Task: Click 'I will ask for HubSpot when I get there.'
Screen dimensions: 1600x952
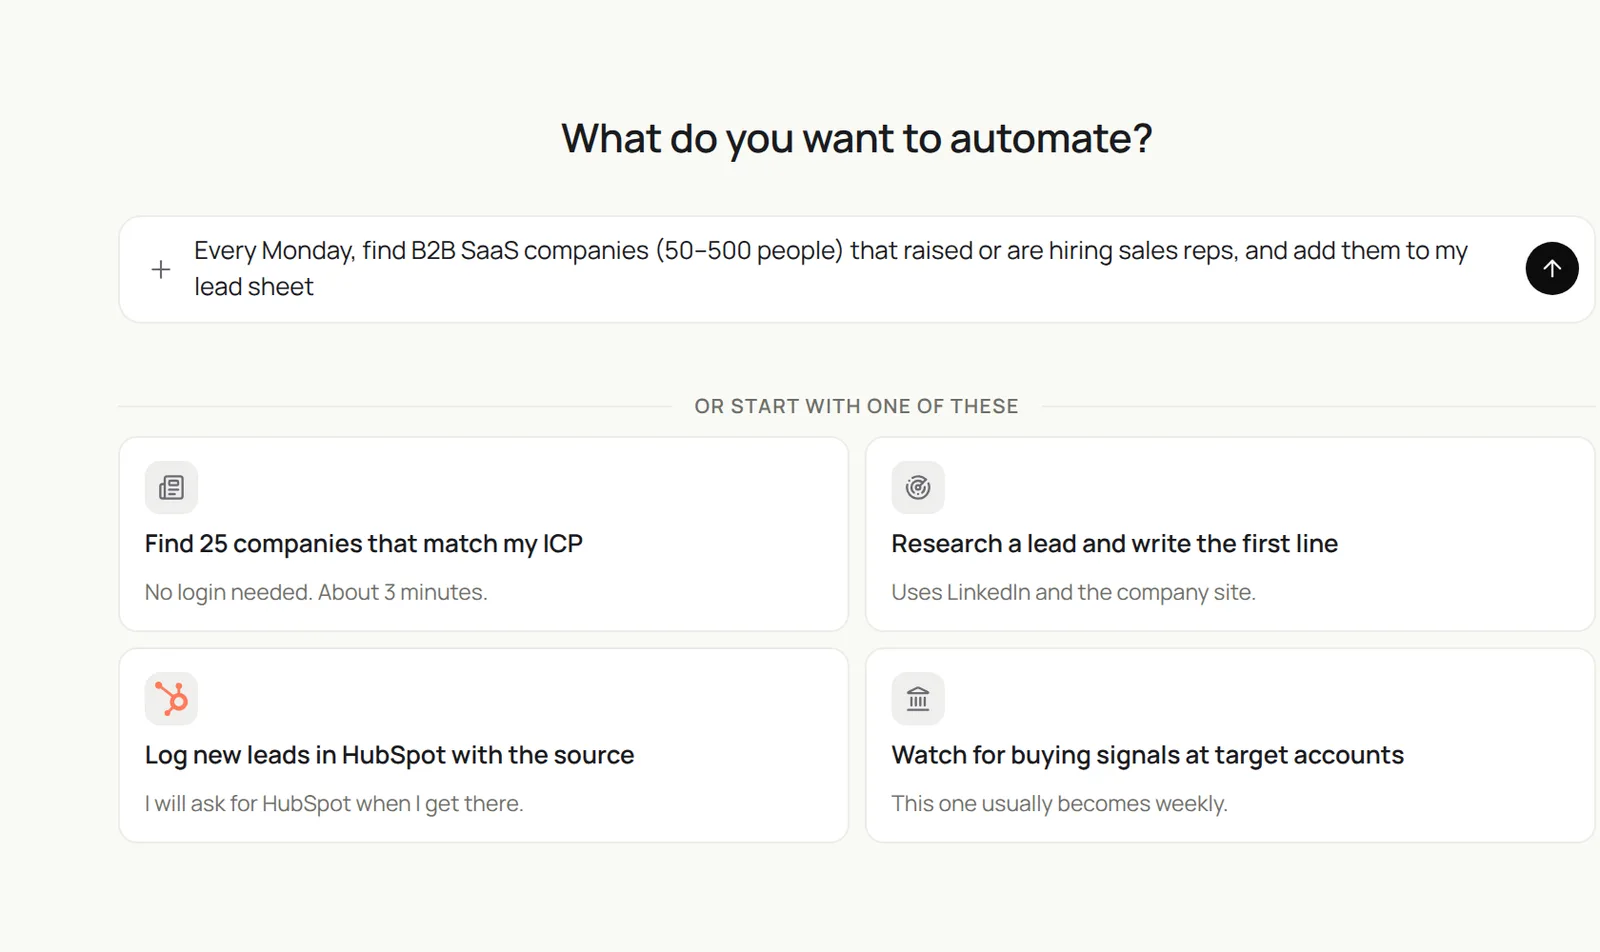Action: tap(334, 803)
